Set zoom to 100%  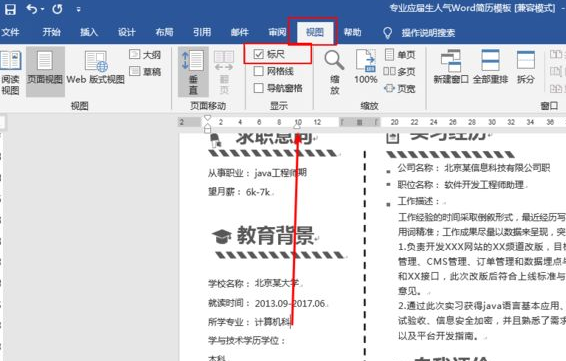pyautogui.click(x=366, y=67)
